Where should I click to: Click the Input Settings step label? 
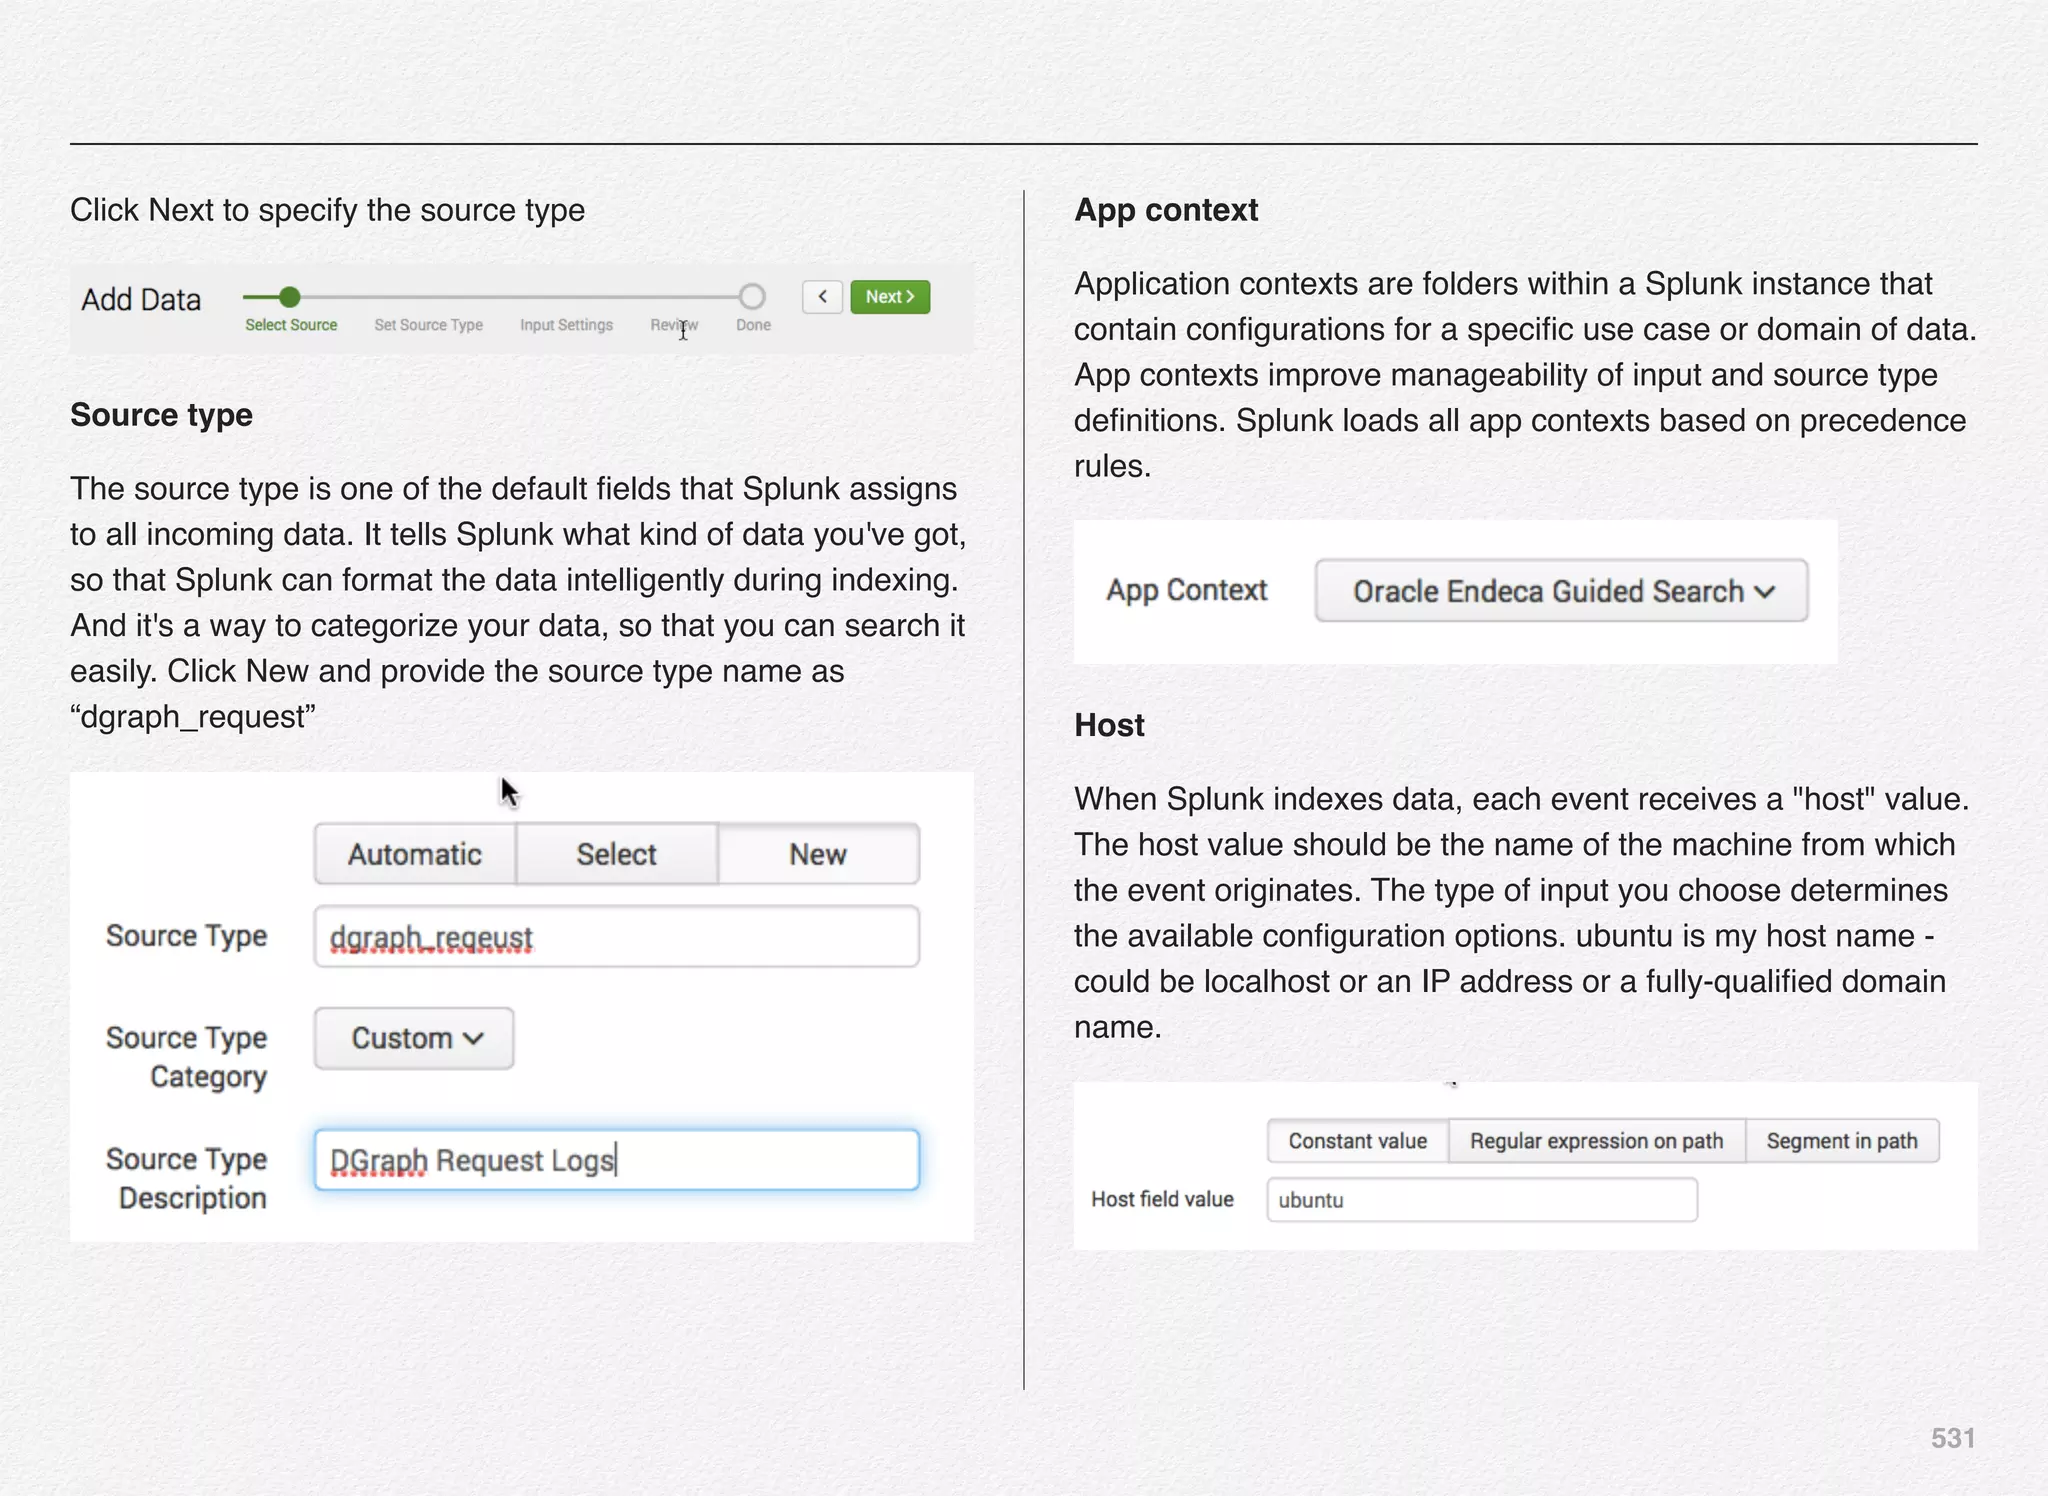(566, 325)
